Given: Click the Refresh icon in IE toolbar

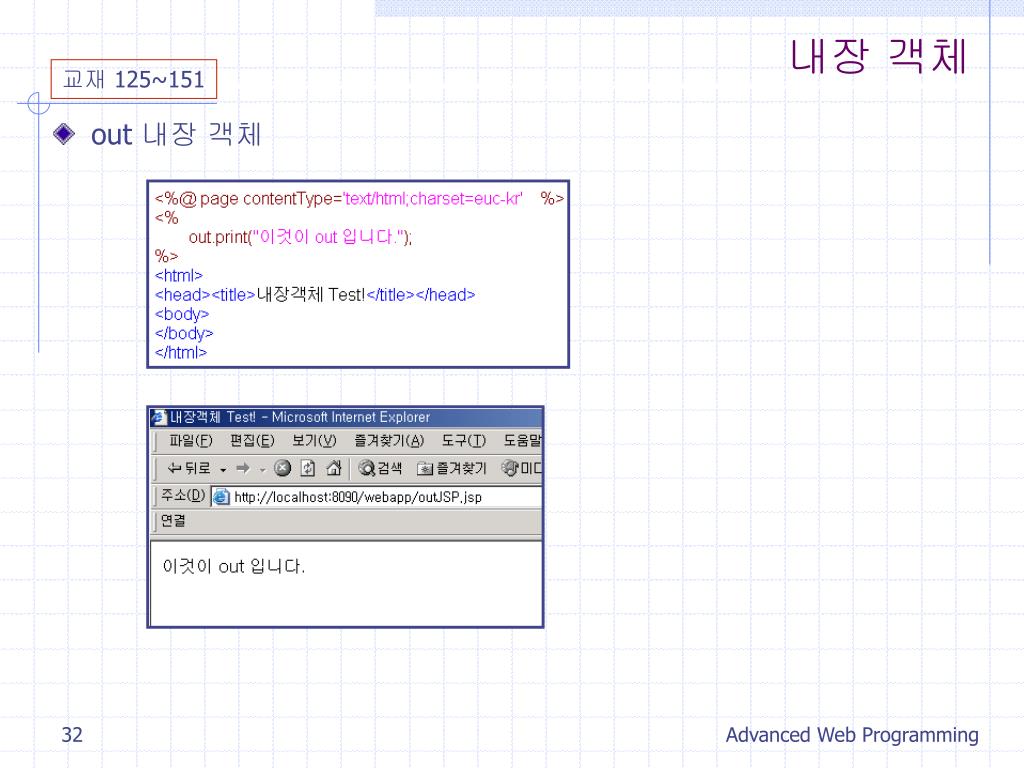Looking at the screenshot, I should (308, 468).
